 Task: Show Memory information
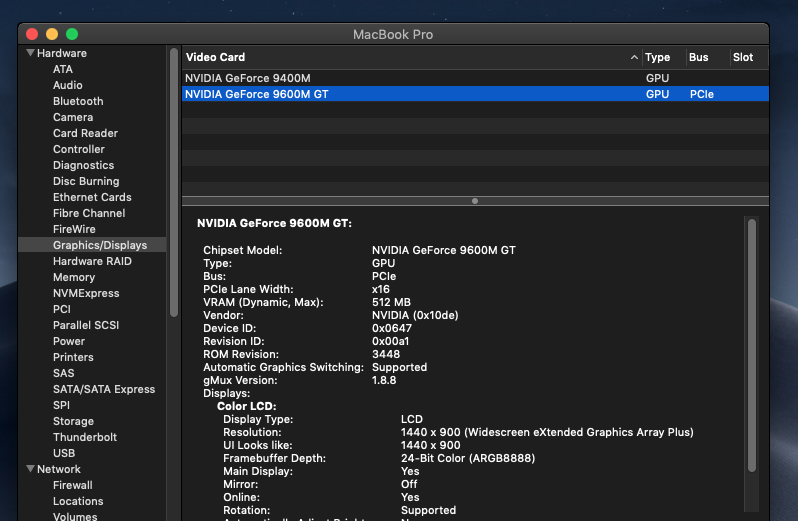tap(74, 277)
